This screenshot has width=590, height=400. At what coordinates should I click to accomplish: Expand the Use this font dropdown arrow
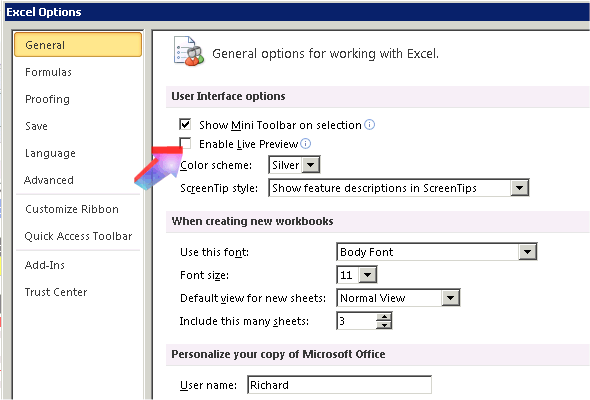pyautogui.click(x=528, y=252)
